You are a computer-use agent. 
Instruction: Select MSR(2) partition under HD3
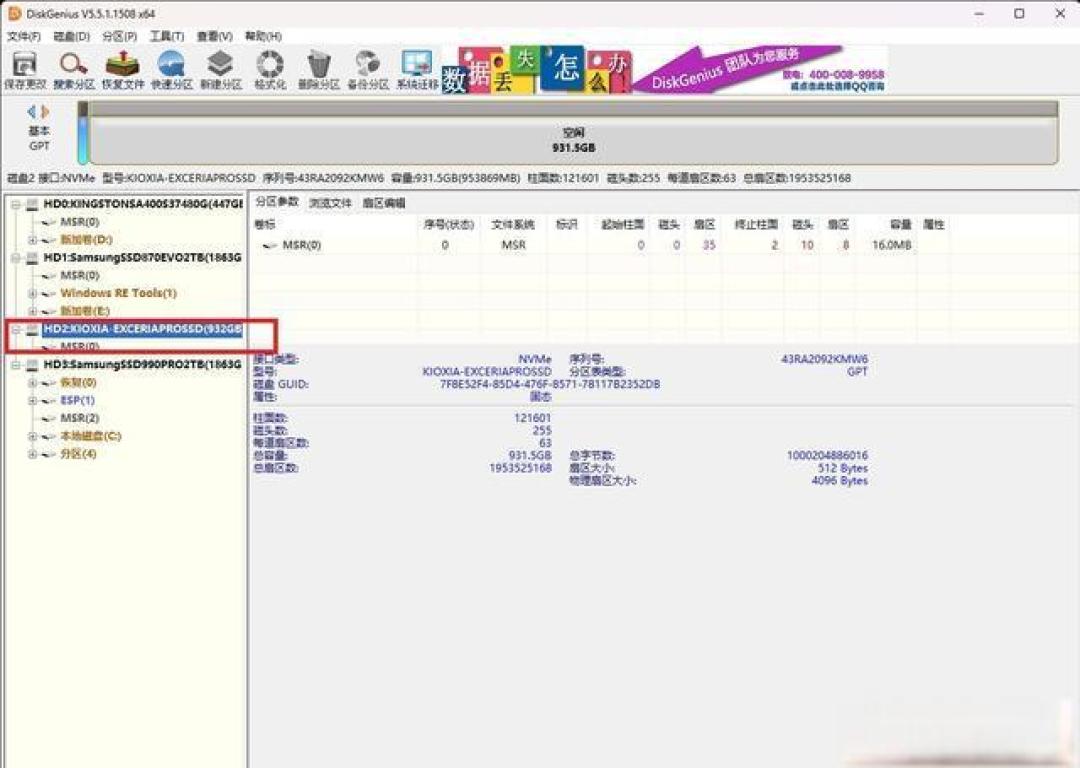tap(79, 418)
